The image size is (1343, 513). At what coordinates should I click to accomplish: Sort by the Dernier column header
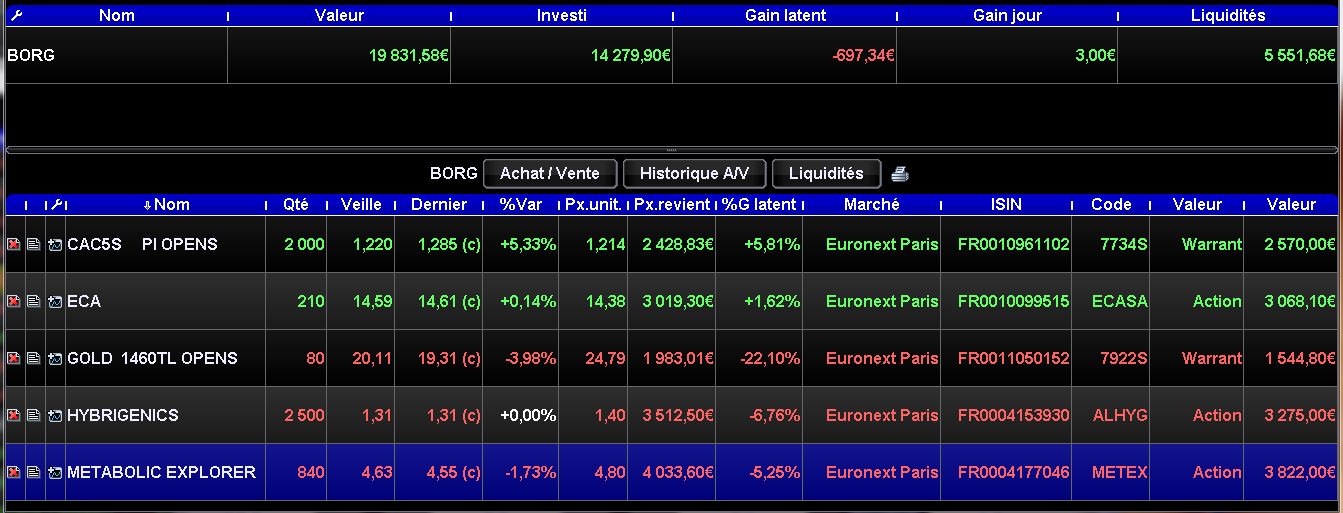coord(439,204)
